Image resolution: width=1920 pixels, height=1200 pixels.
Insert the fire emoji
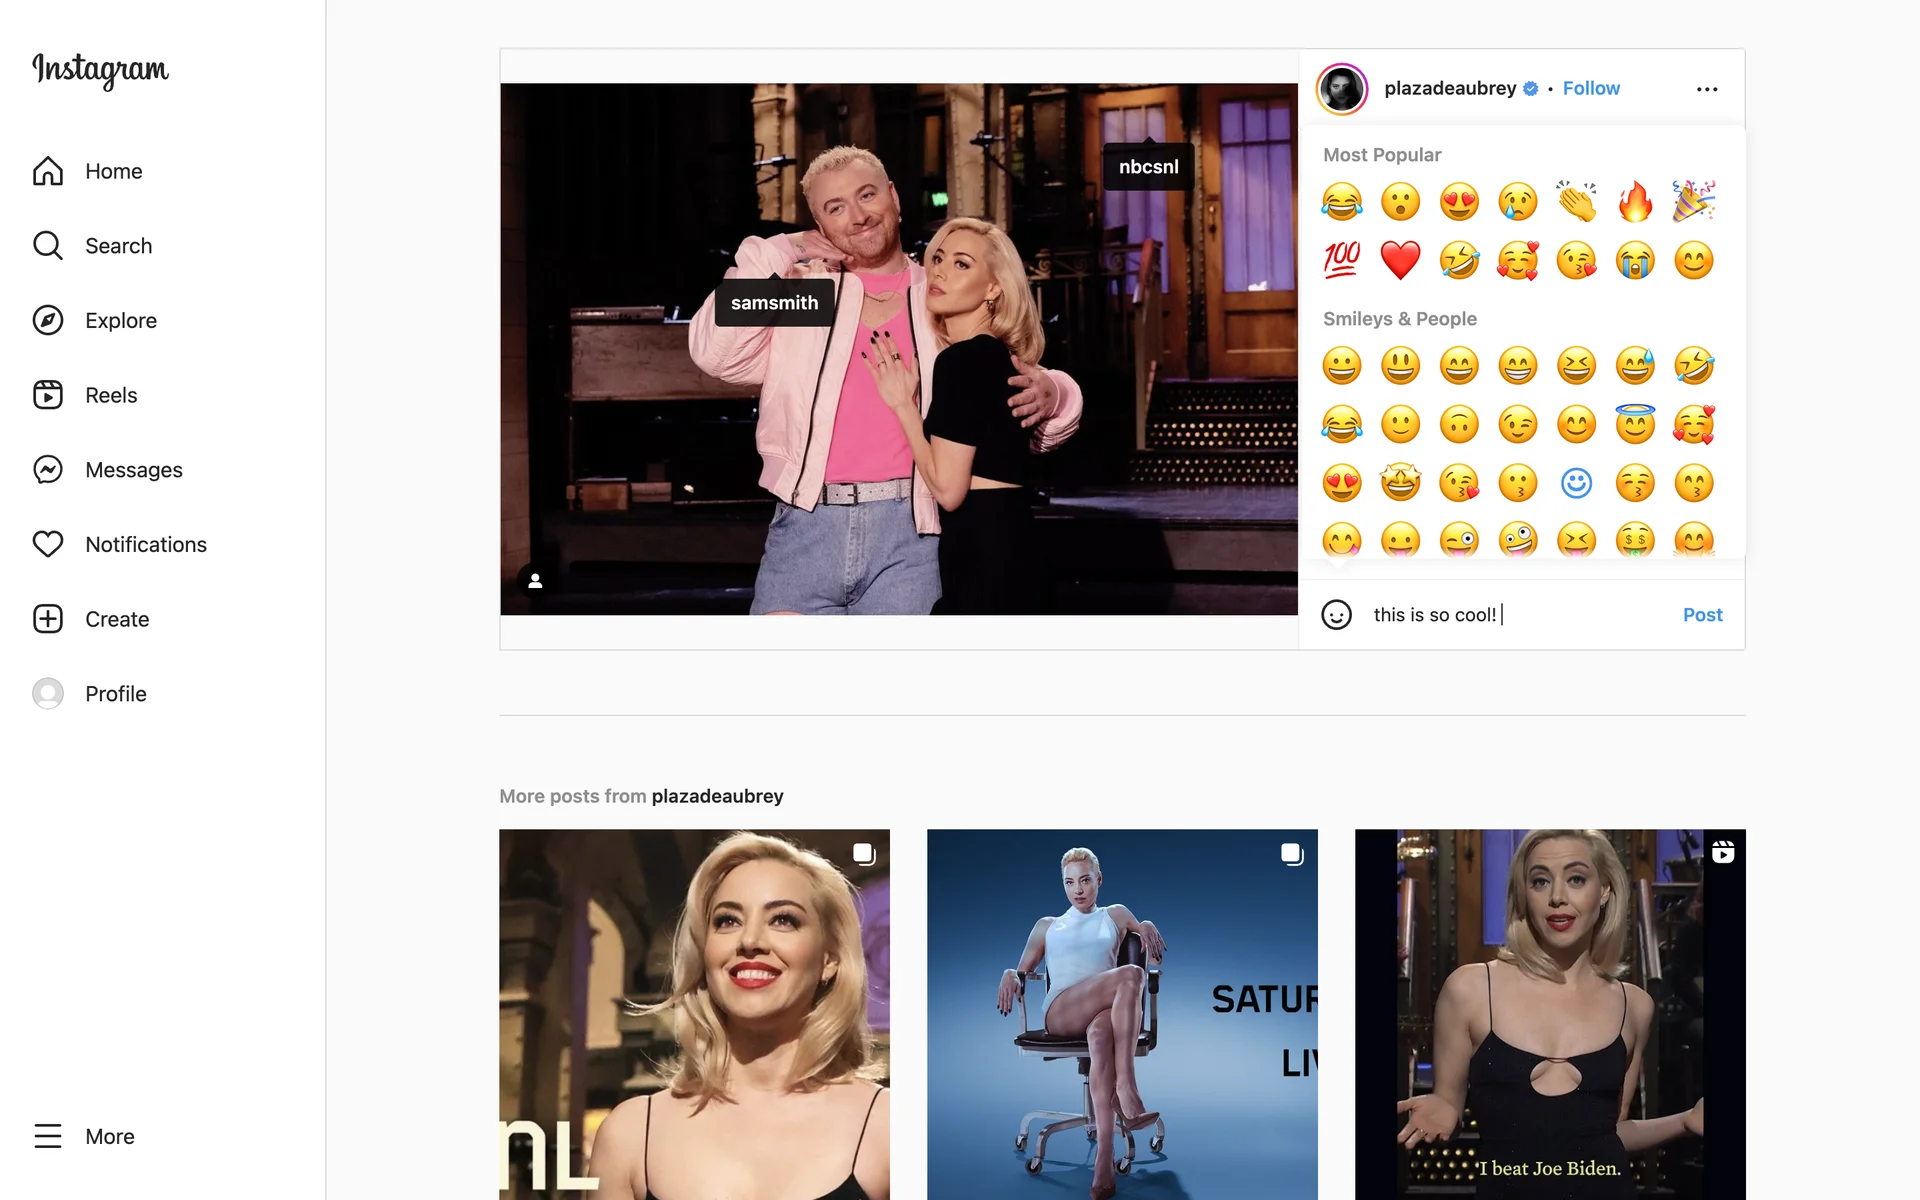1635,201
